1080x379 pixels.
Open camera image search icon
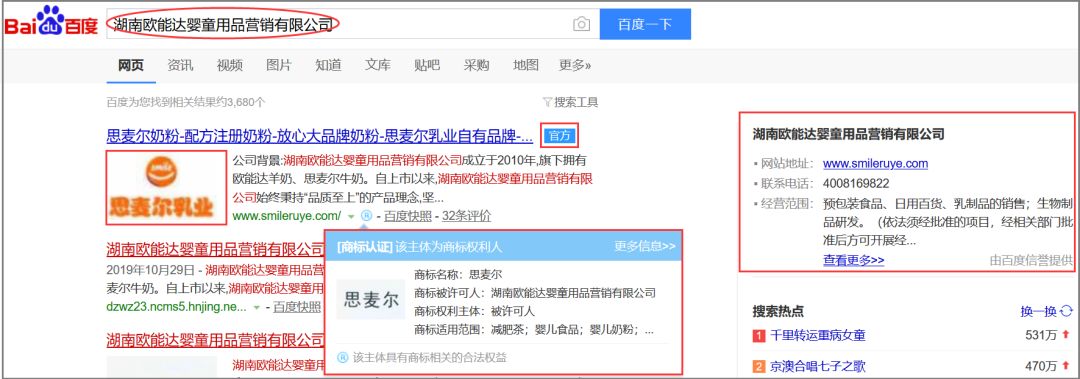(581, 25)
